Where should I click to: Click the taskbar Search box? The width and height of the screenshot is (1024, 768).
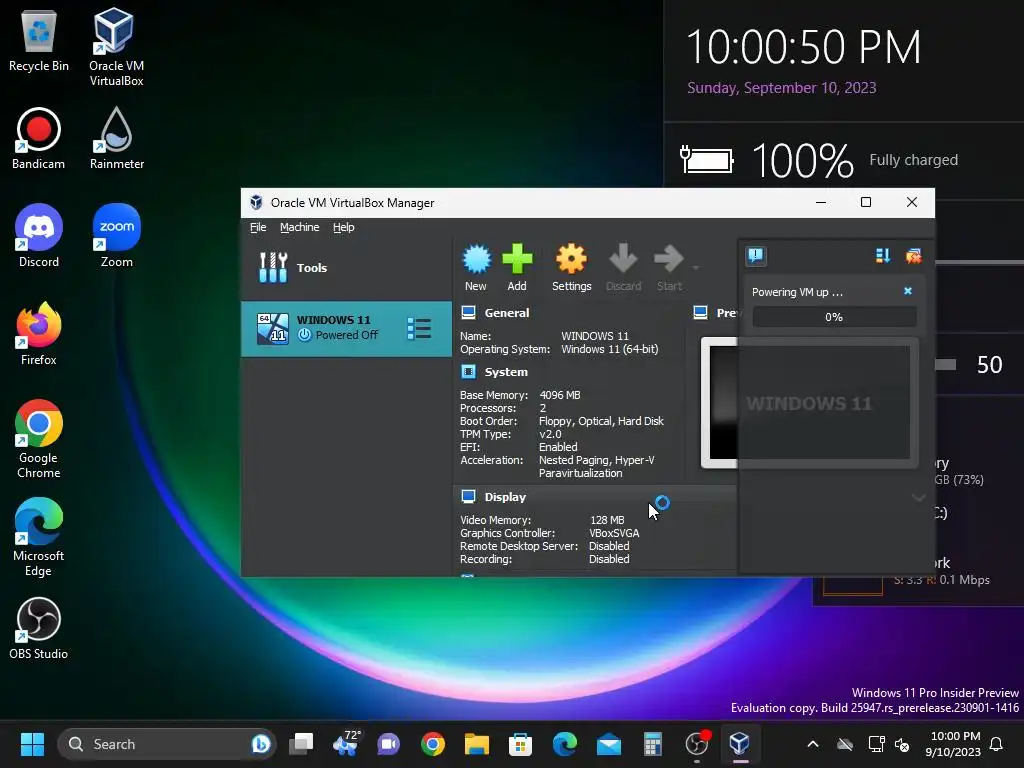(x=167, y=744)
